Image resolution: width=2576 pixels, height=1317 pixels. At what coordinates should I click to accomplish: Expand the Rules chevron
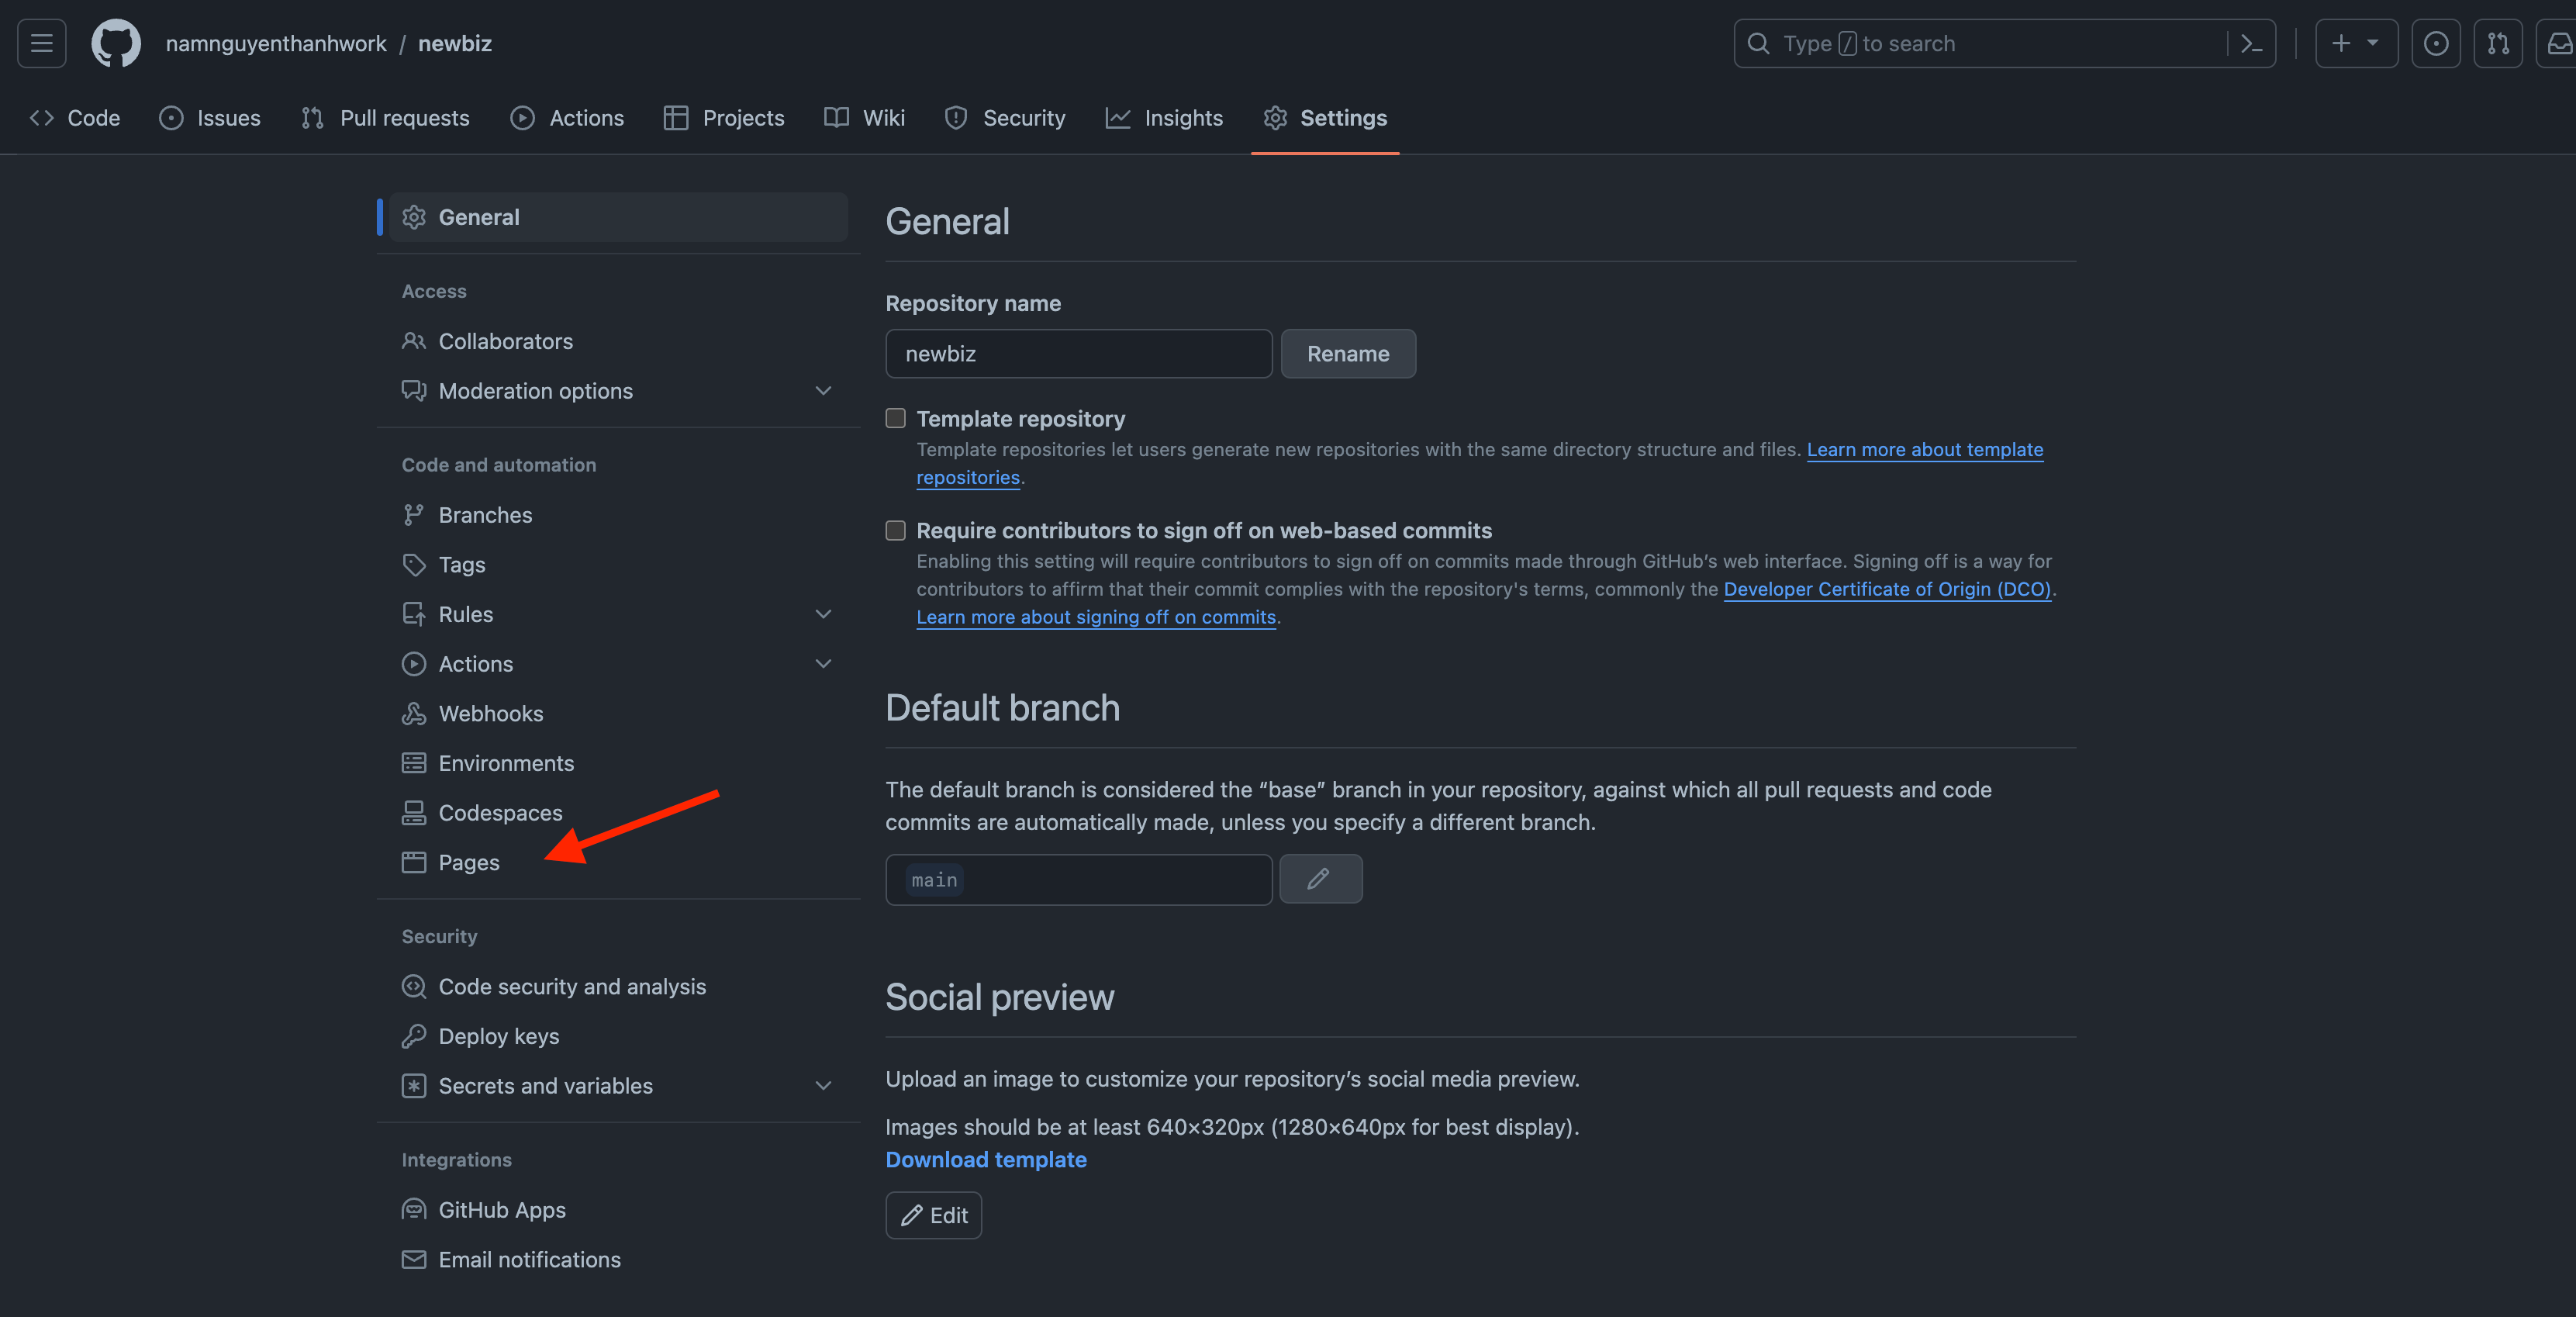pyautogui.click(x=823, y=614)
